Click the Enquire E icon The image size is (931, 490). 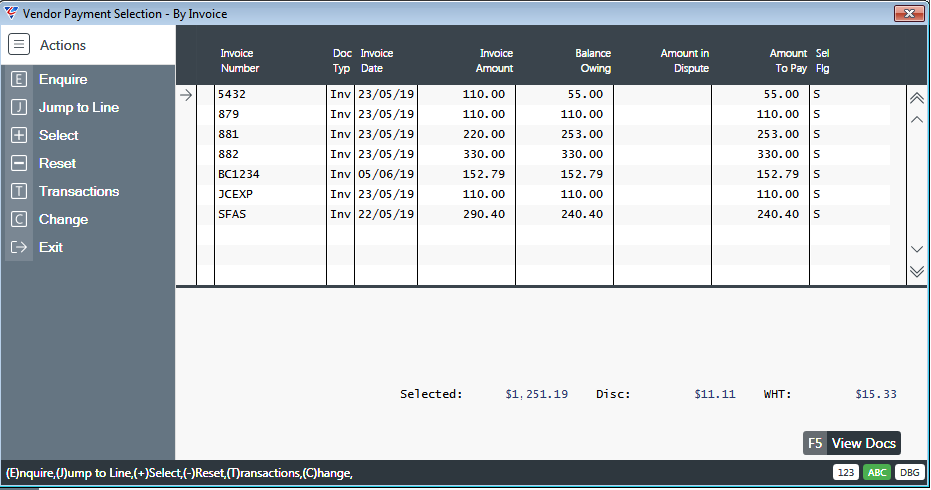19,79
